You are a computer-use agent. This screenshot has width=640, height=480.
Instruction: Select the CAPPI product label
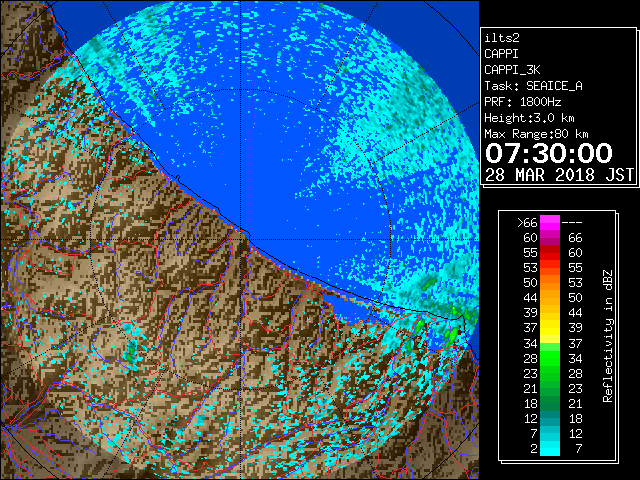coord(501,54)
